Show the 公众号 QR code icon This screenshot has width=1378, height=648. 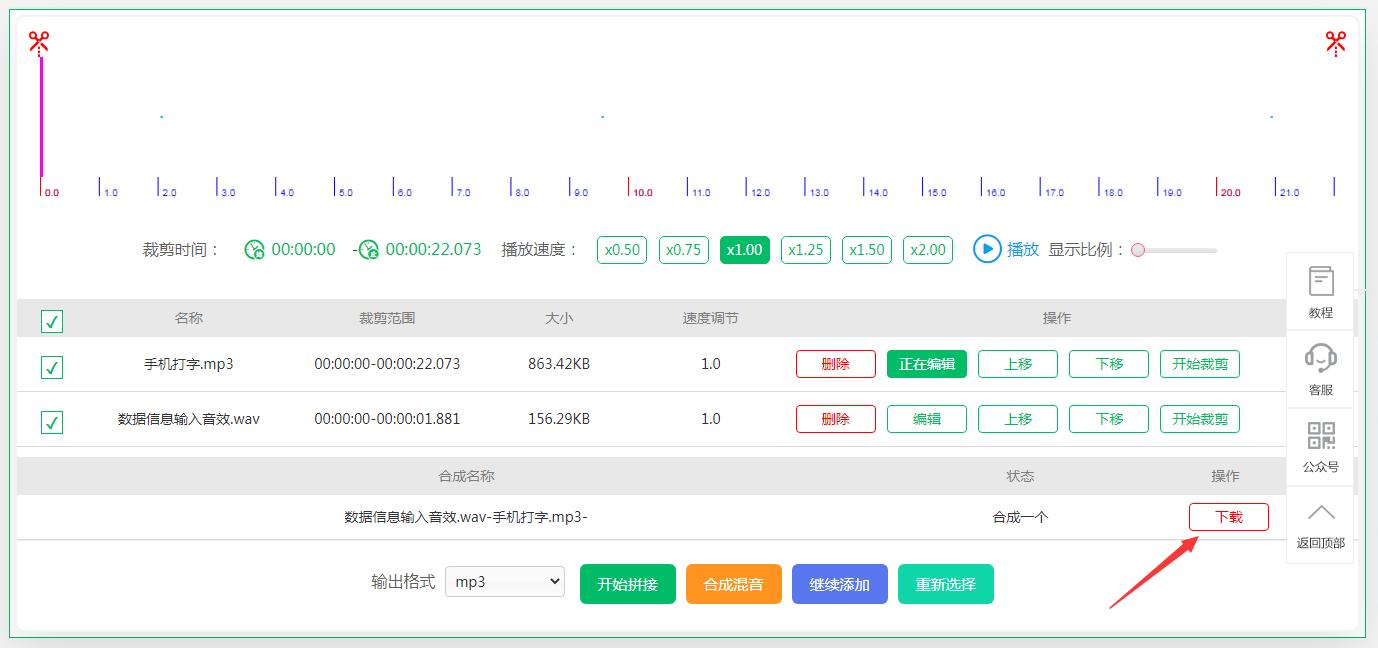click(x=1320, y=446)
